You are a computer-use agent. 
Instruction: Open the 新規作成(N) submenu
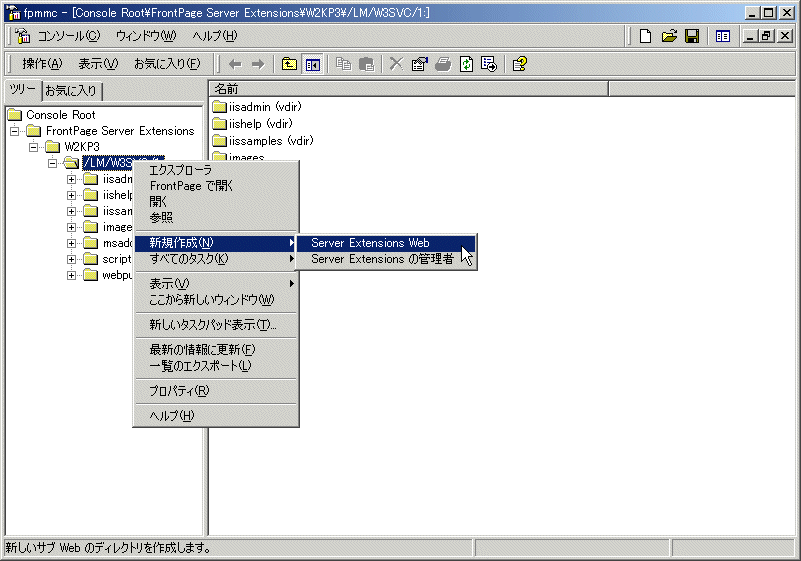216,243
